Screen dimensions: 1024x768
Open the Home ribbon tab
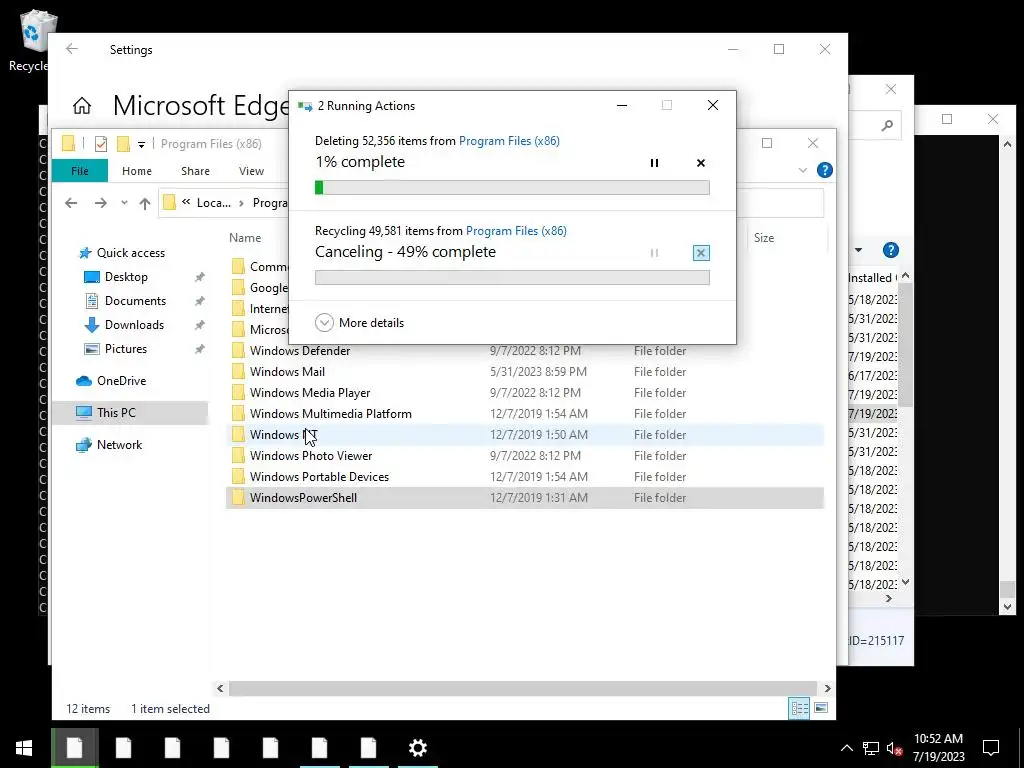[136, 171]
